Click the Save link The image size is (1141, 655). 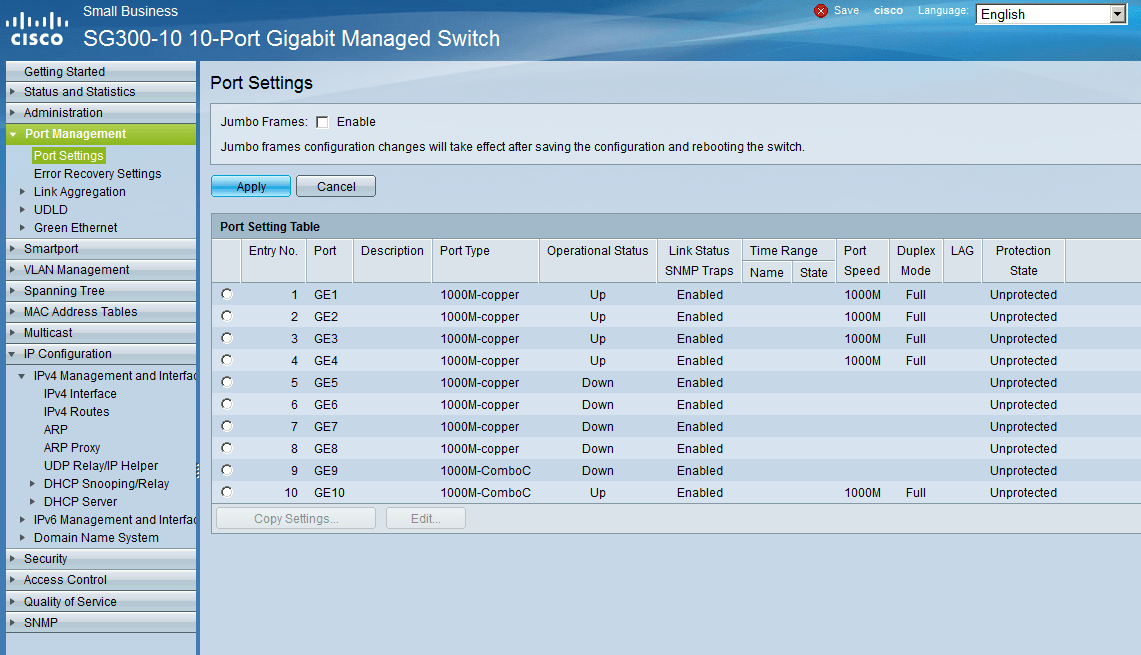[x=849, y=11]
